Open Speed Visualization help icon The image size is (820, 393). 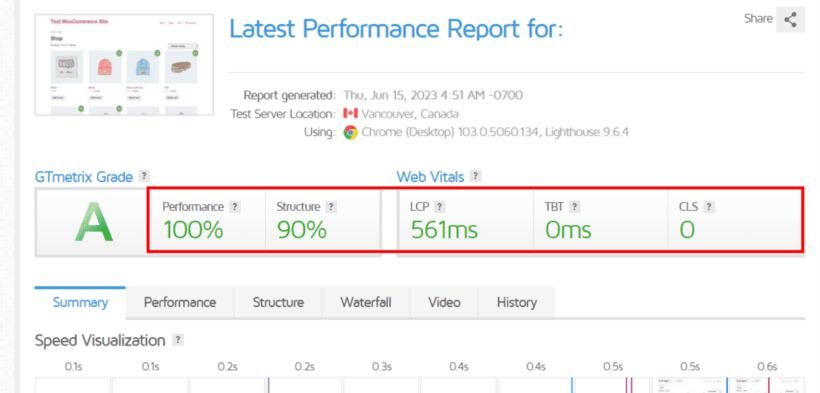[x=178, y=340]
